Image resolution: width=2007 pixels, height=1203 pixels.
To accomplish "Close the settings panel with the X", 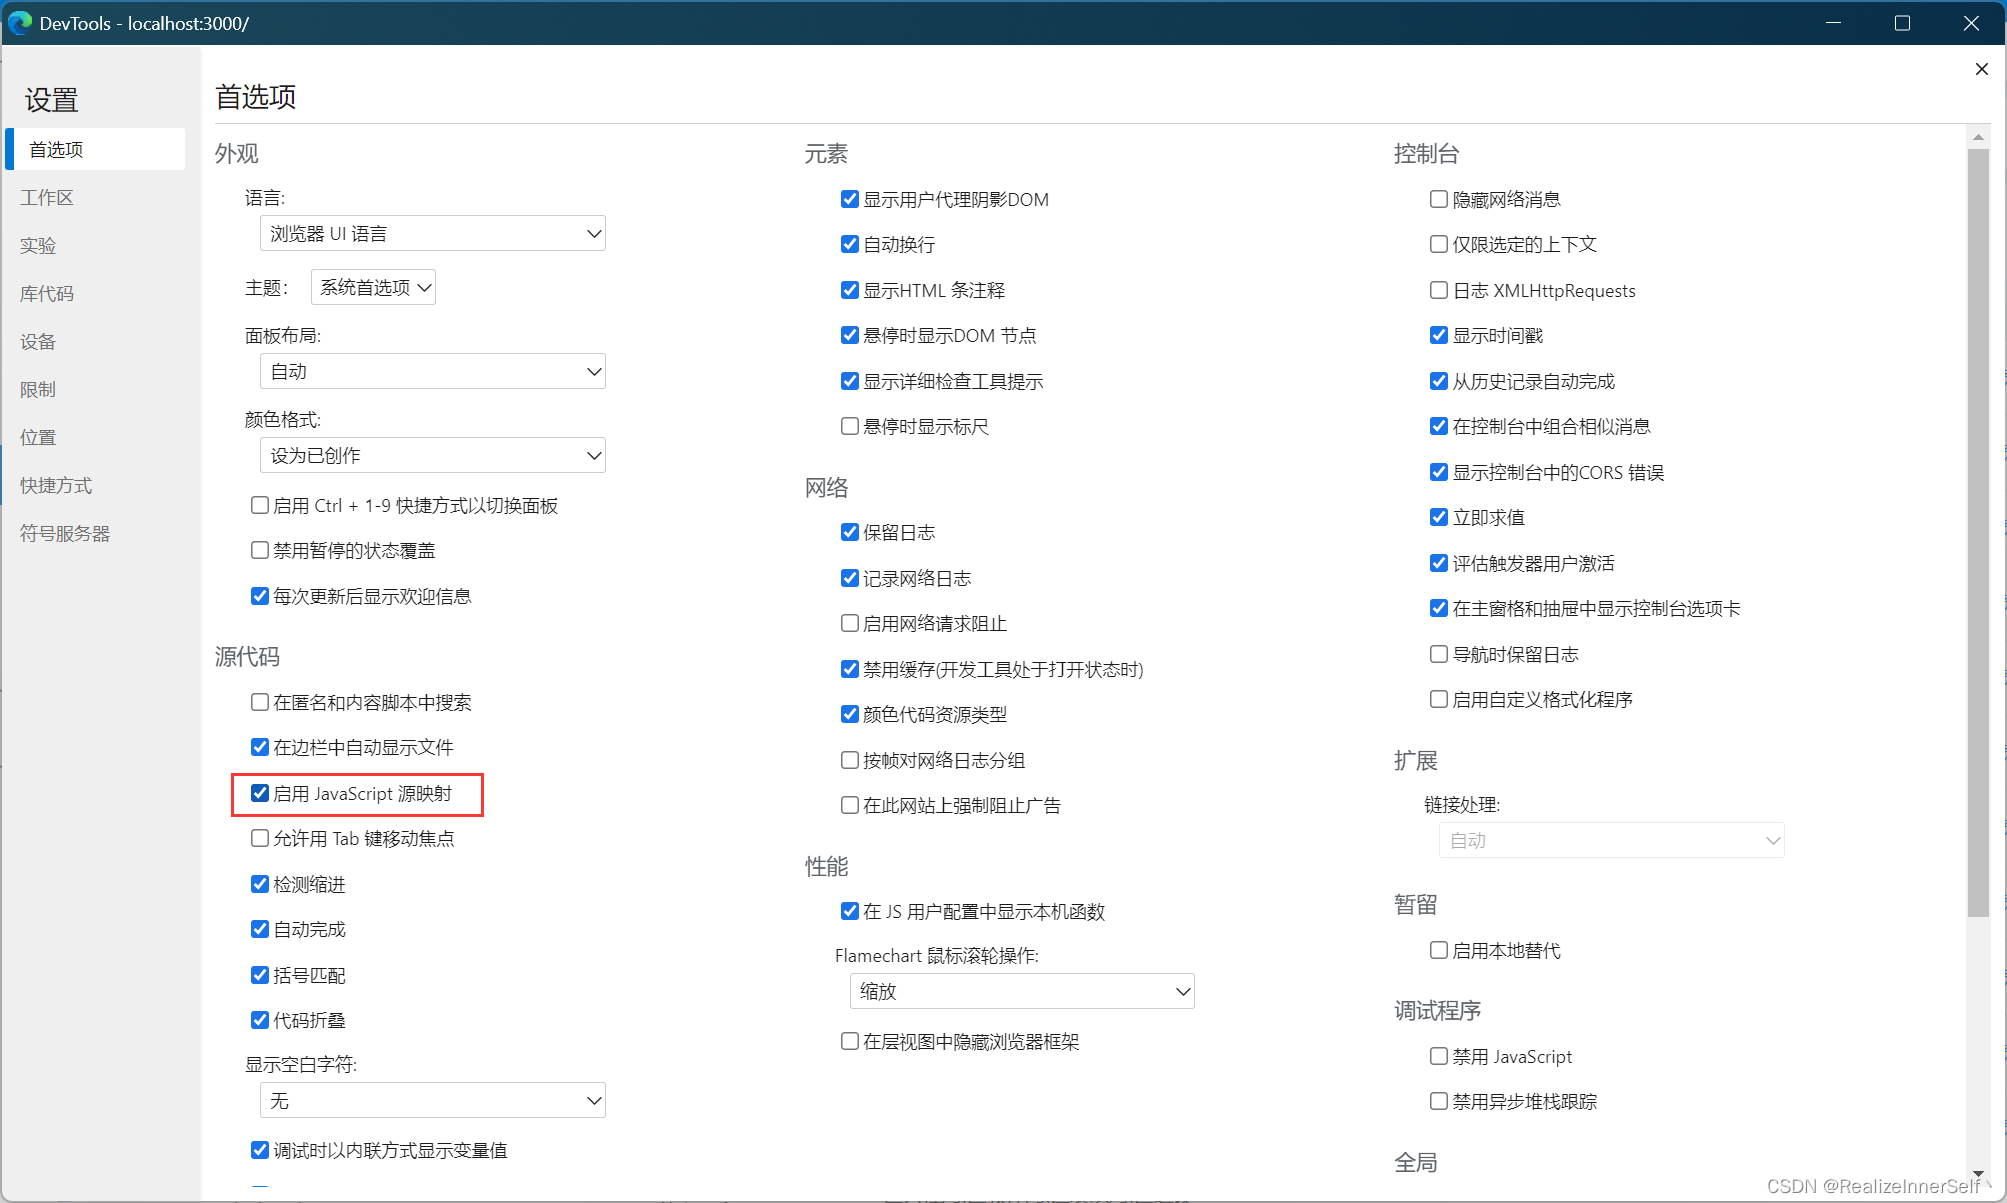I will [x=1981, y=69].
